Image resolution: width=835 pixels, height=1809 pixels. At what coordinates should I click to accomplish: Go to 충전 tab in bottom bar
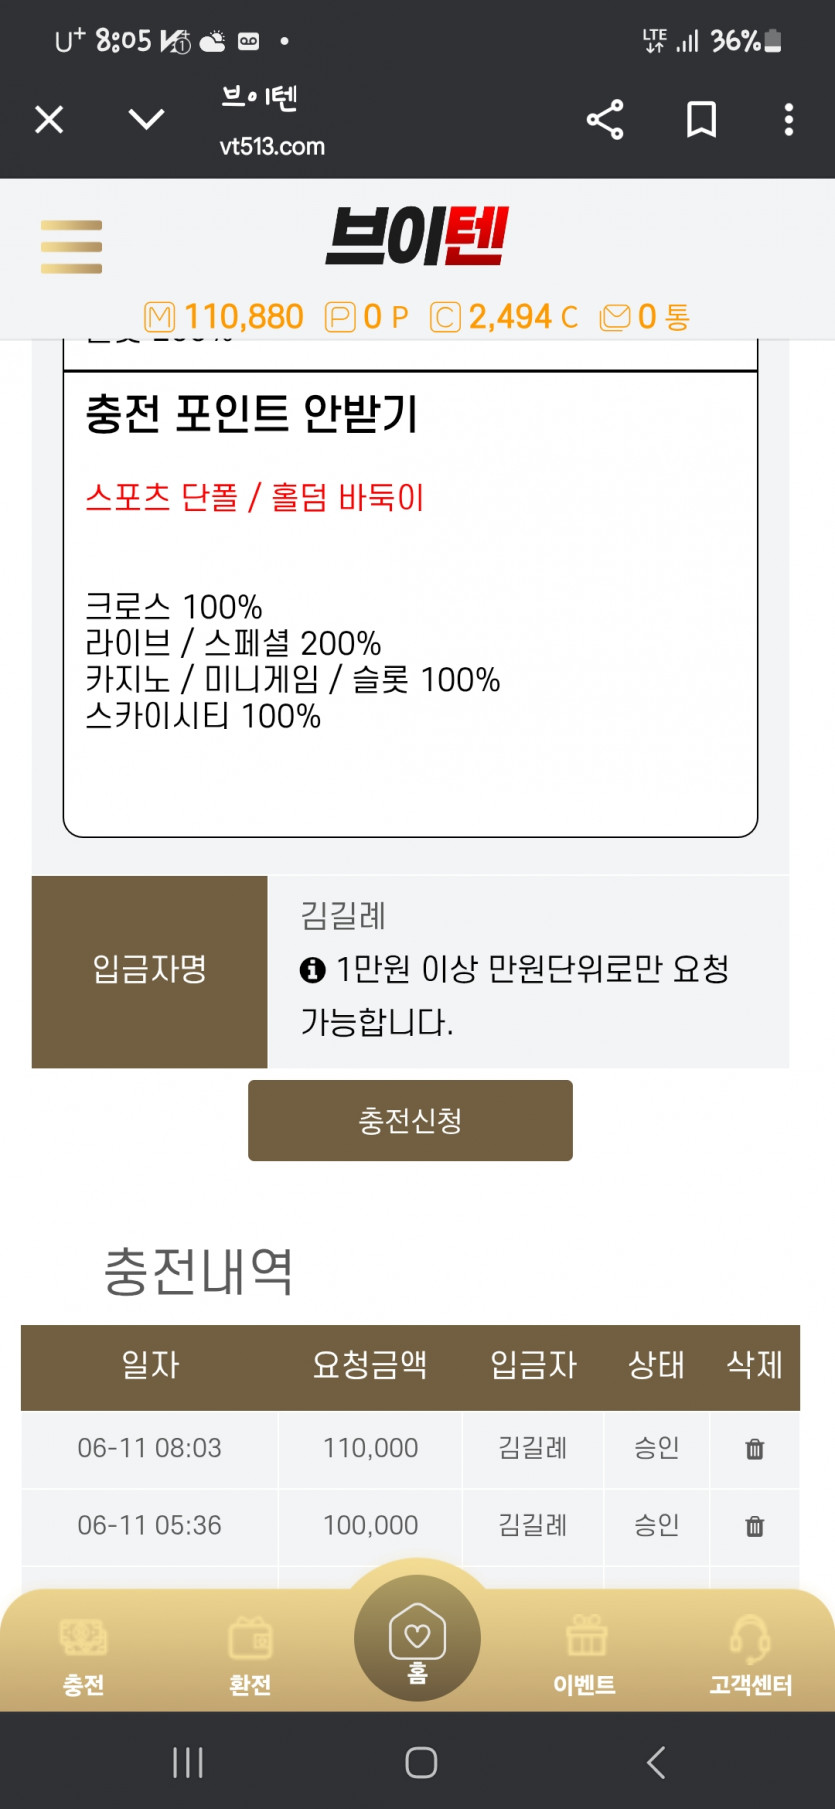84,1657
